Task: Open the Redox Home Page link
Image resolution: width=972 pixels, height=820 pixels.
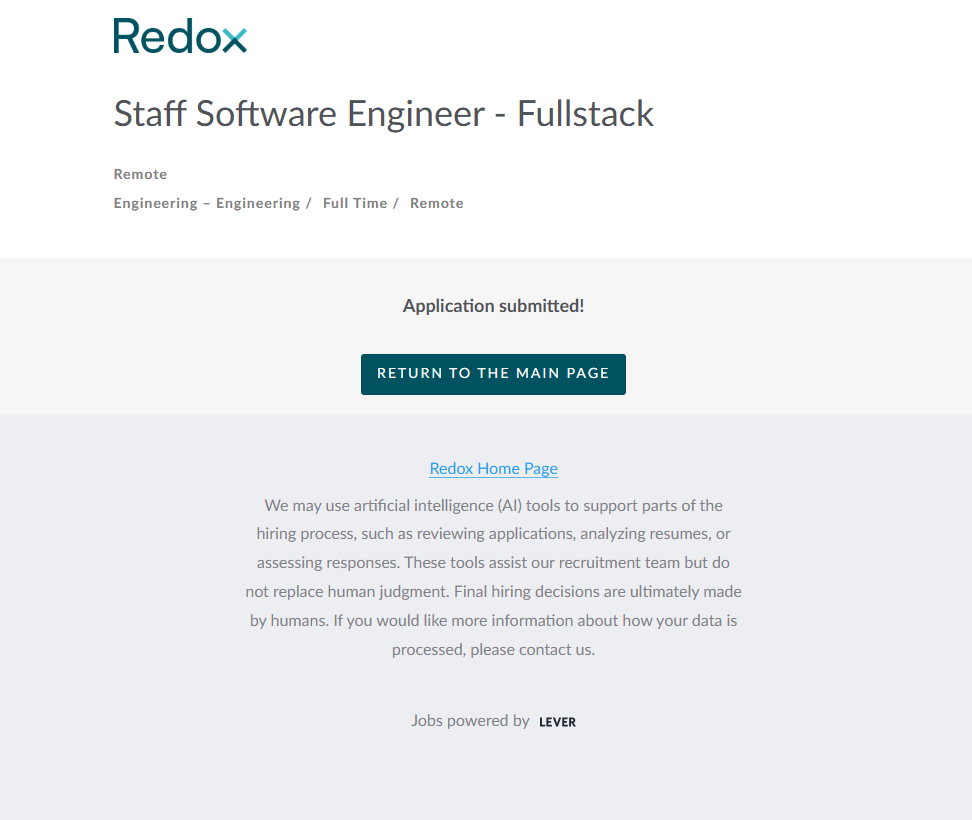Action: pyautogui.click(x=493, y=468)
